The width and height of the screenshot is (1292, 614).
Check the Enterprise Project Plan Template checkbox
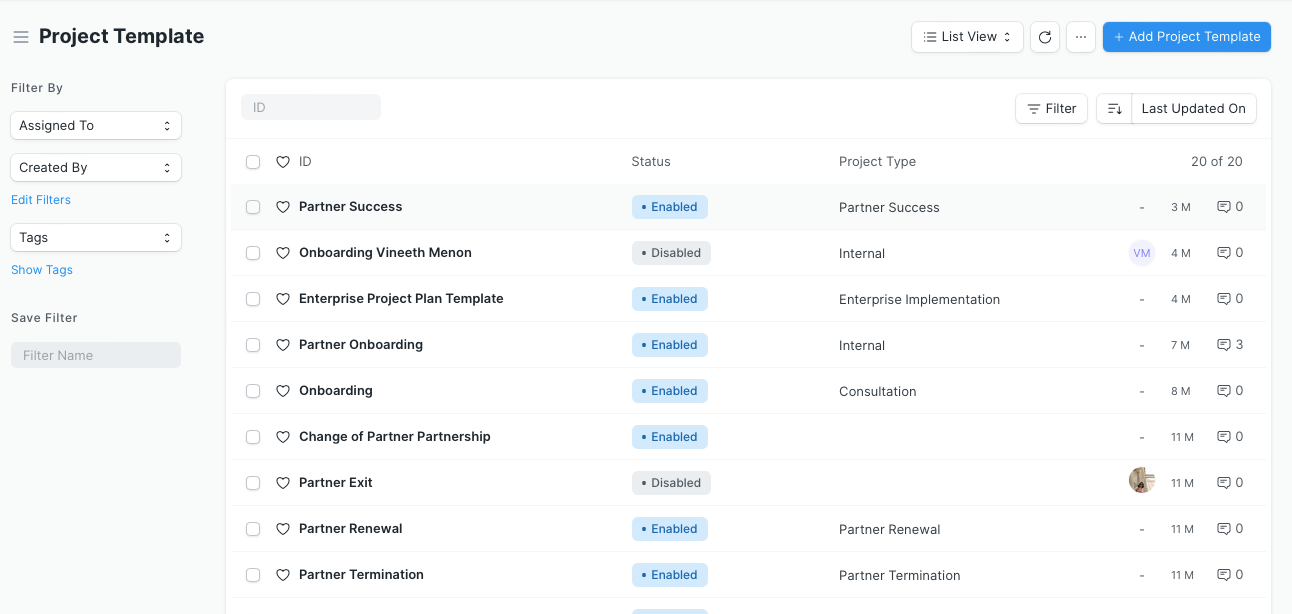point(253,299)
